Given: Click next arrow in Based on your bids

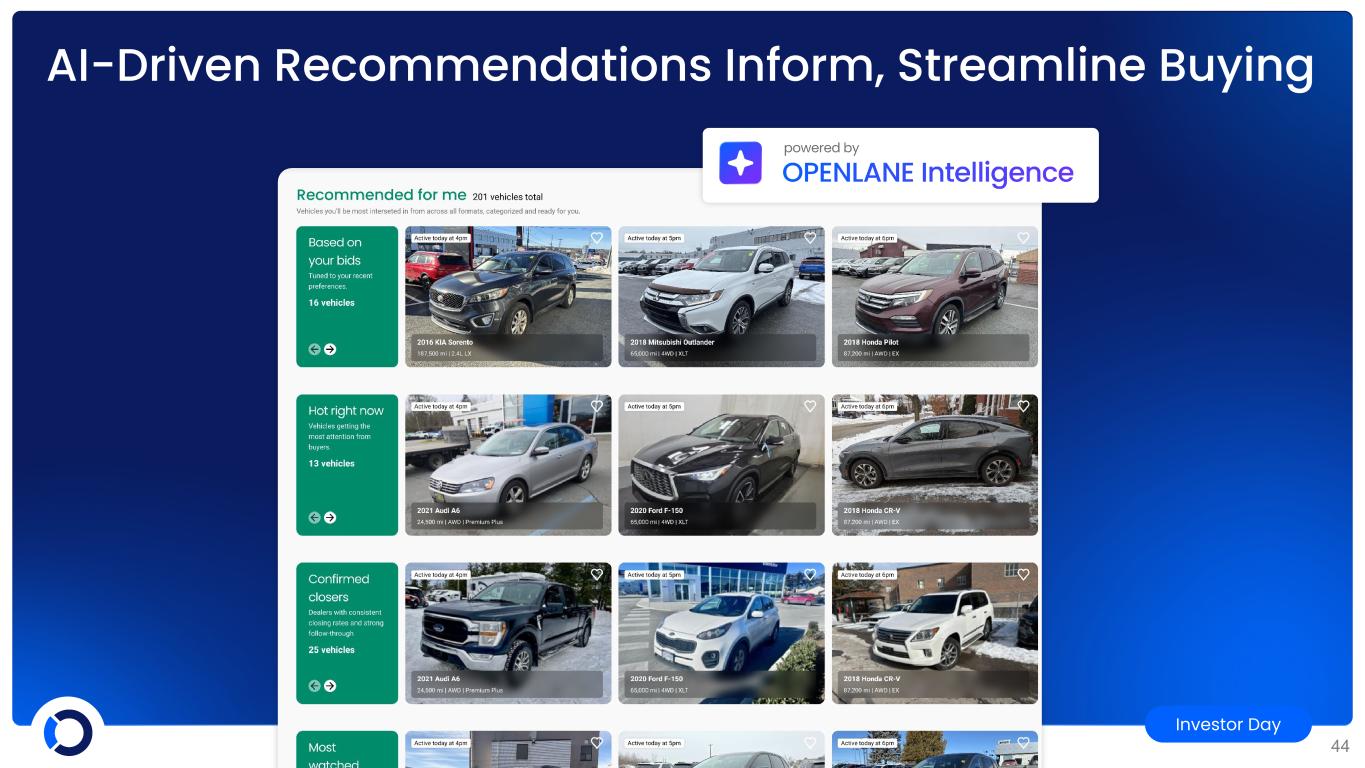Looking at the screenshot, I should pos(330,349).
